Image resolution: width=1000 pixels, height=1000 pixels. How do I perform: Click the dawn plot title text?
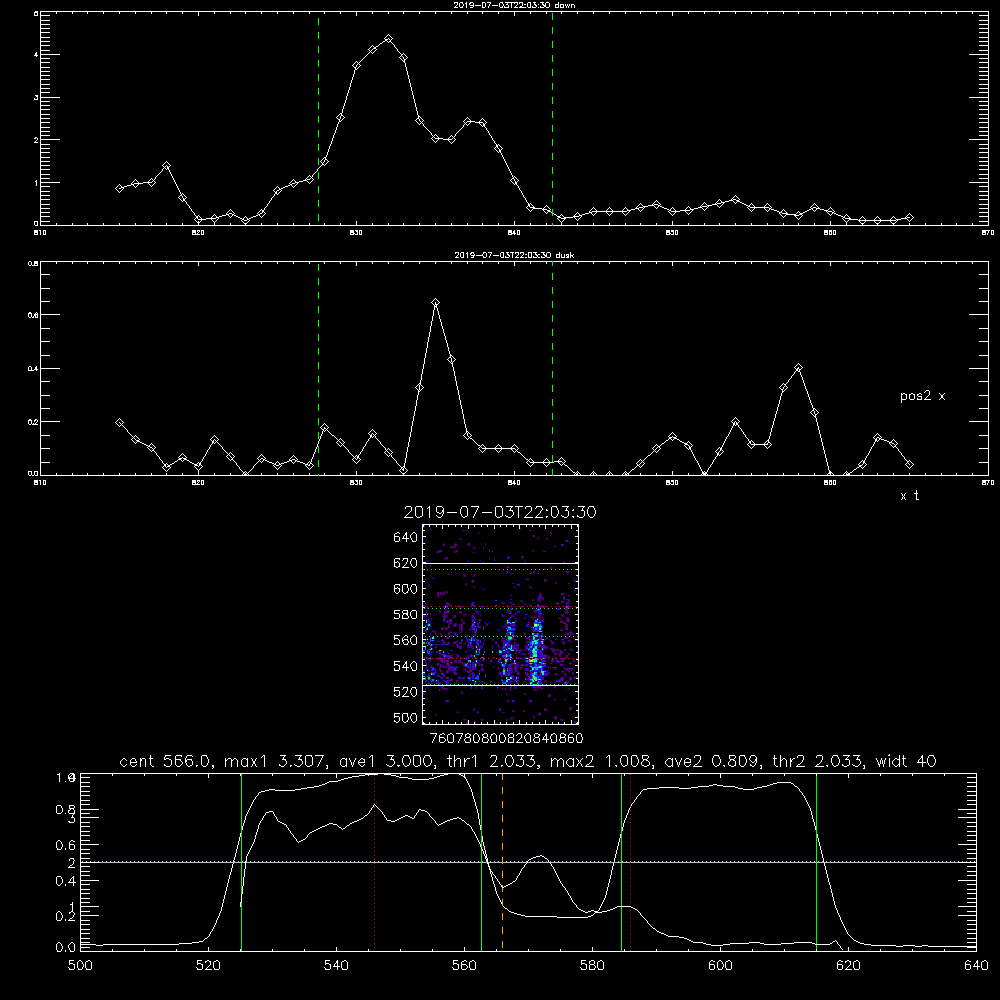click(514, 5)
